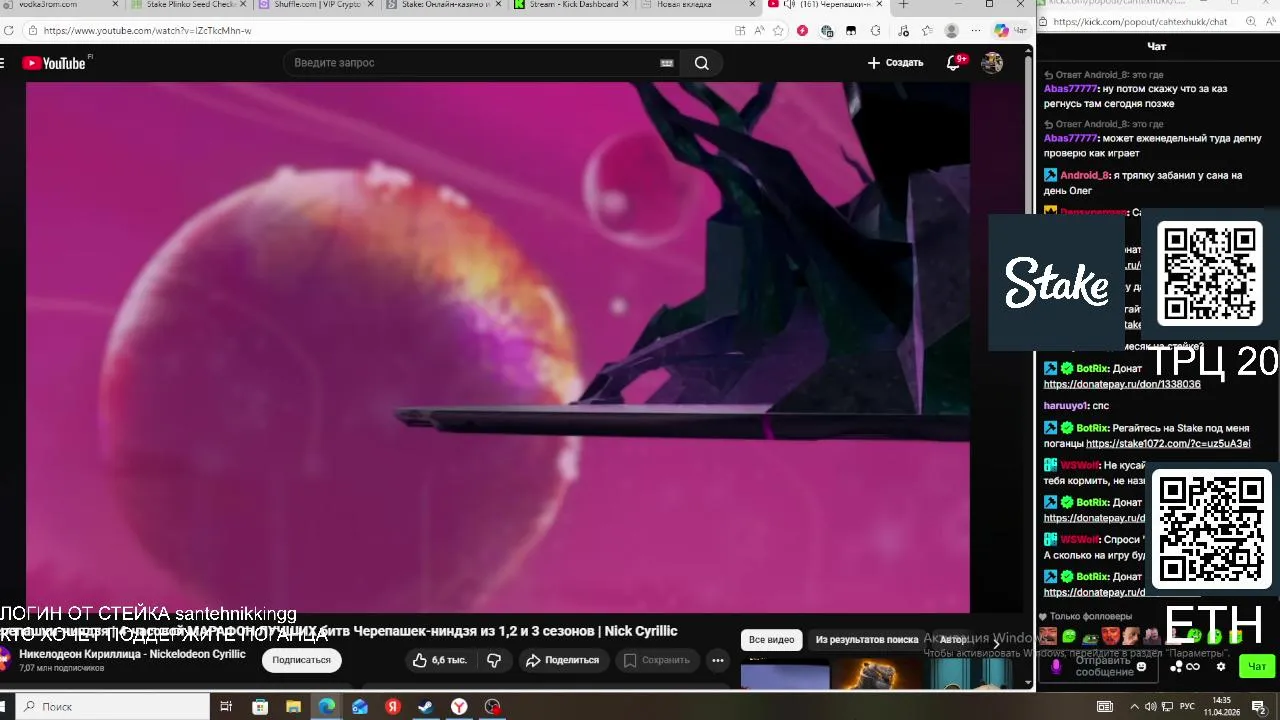Open the donatepay.ru/don/1338036 link in chat

1122,384
